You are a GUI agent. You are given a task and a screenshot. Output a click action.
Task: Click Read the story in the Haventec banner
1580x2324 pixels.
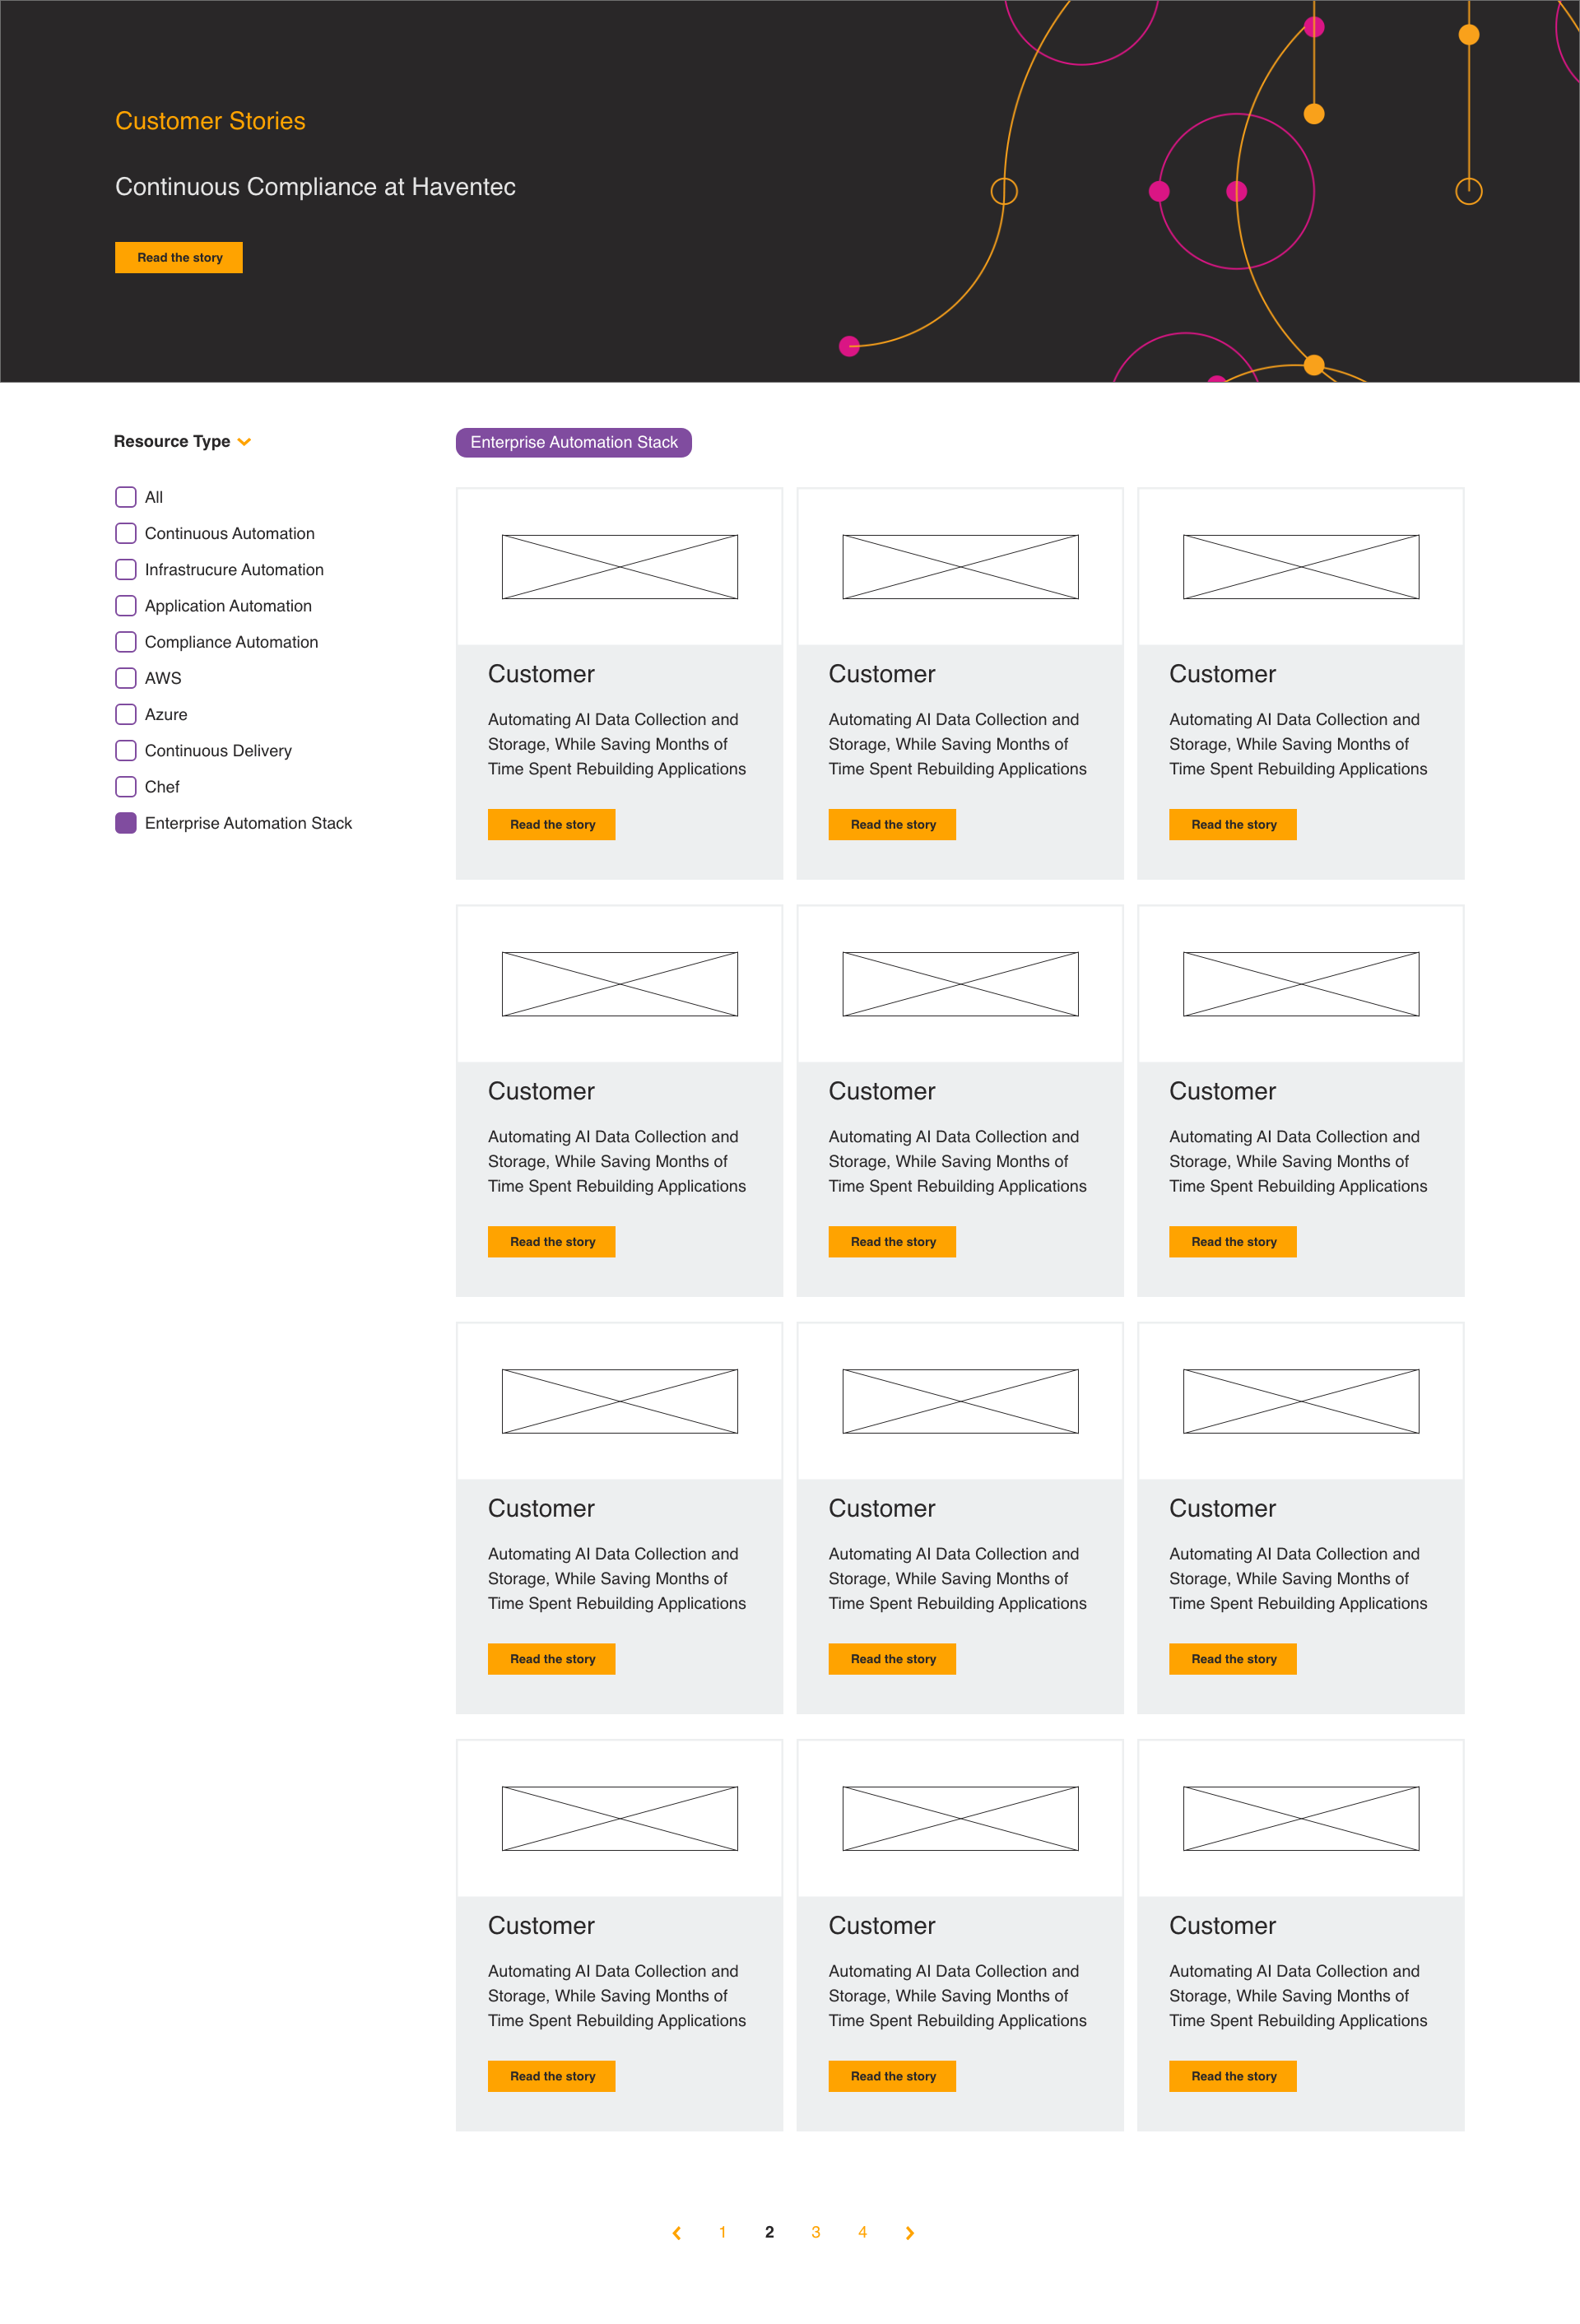point(179,257)
